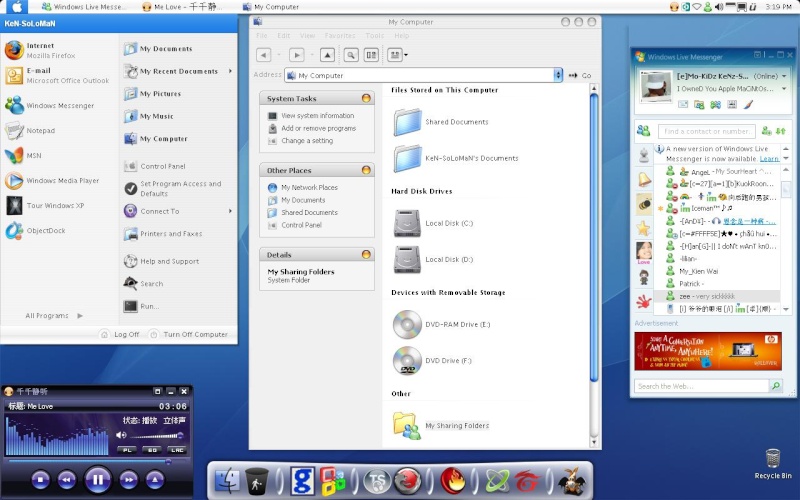Image resolution: width=800 pixels, height=500 pixels.
Task: Click the Learn link in Messenger notice
Action: (769, 159)
